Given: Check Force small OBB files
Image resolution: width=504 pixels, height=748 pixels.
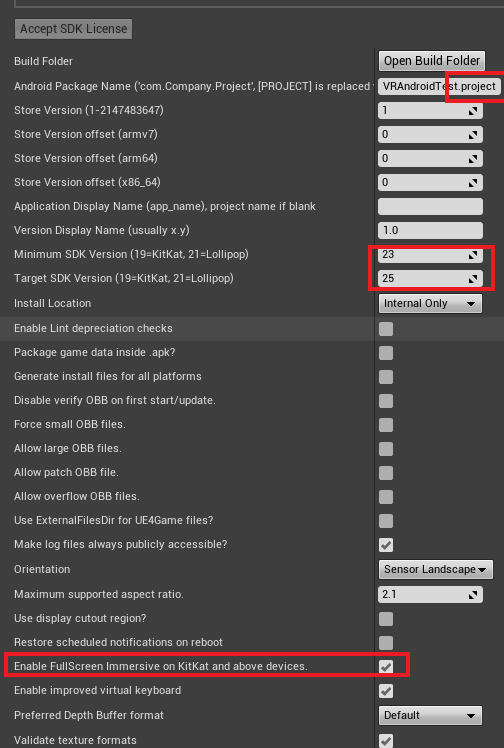Looking at the screenshot, I should 386,425.
